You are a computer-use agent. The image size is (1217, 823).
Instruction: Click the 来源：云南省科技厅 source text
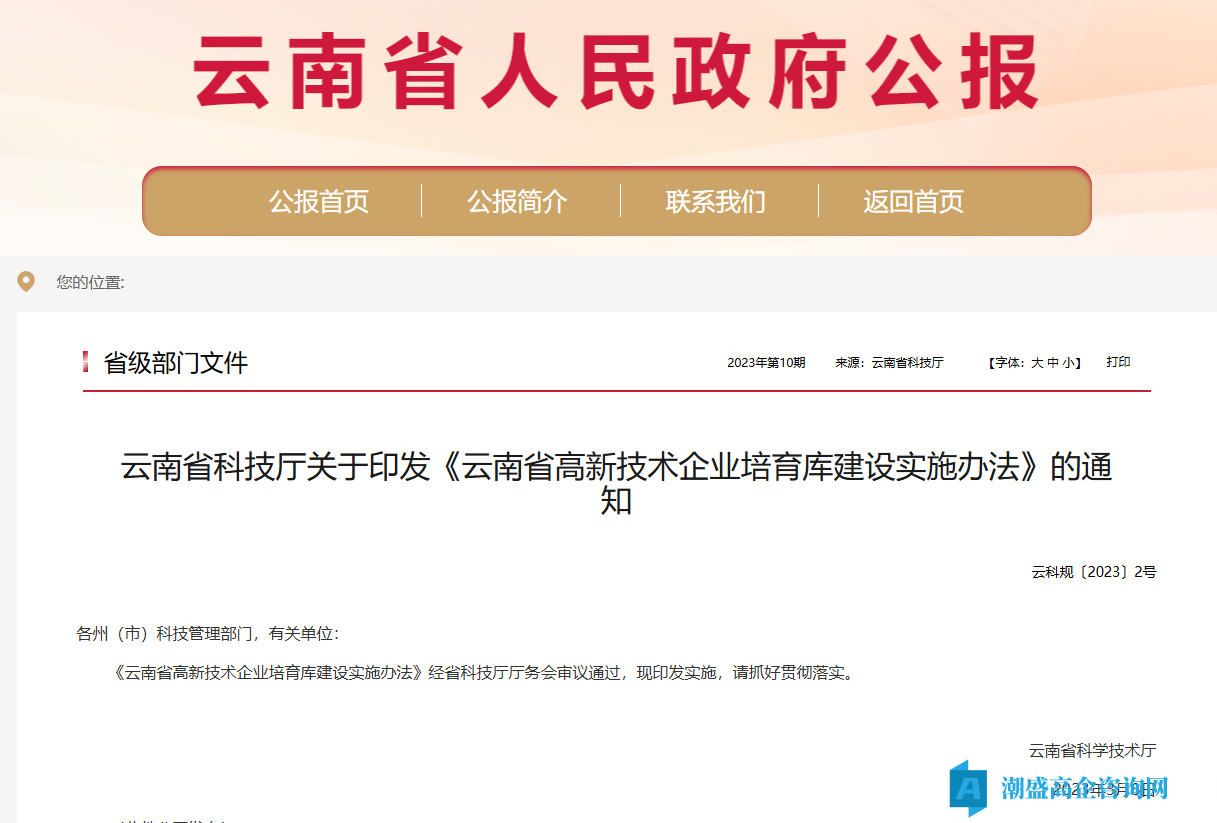pyautogui.click(x=889, y=363)
